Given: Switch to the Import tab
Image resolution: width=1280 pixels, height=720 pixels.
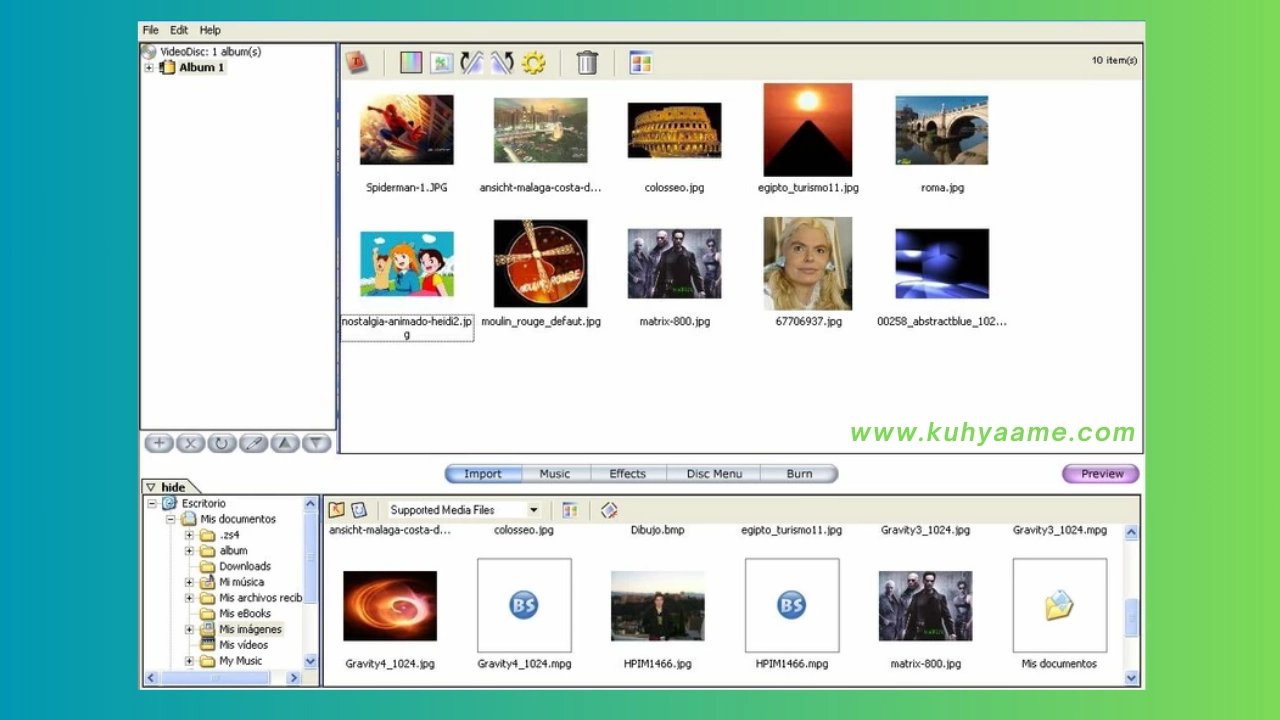Looking at the screenshot, I should tap(483, 474).
